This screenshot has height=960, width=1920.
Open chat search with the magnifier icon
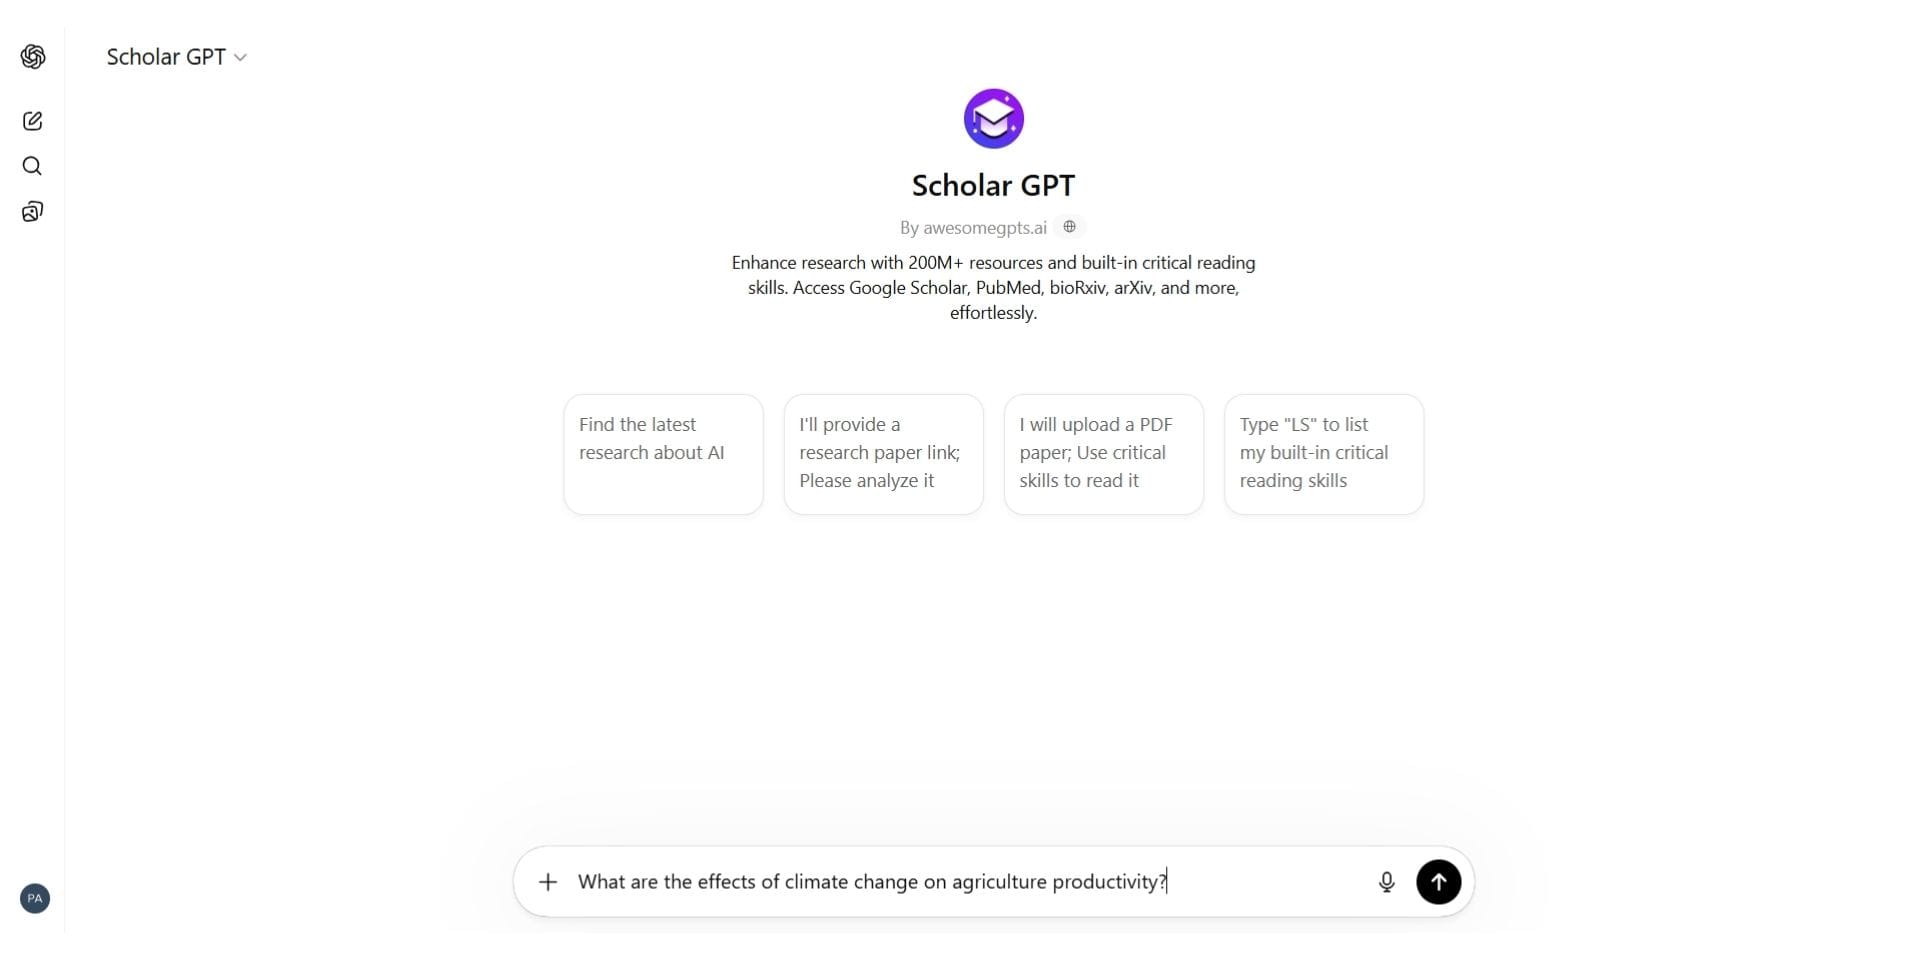point(33,166)
